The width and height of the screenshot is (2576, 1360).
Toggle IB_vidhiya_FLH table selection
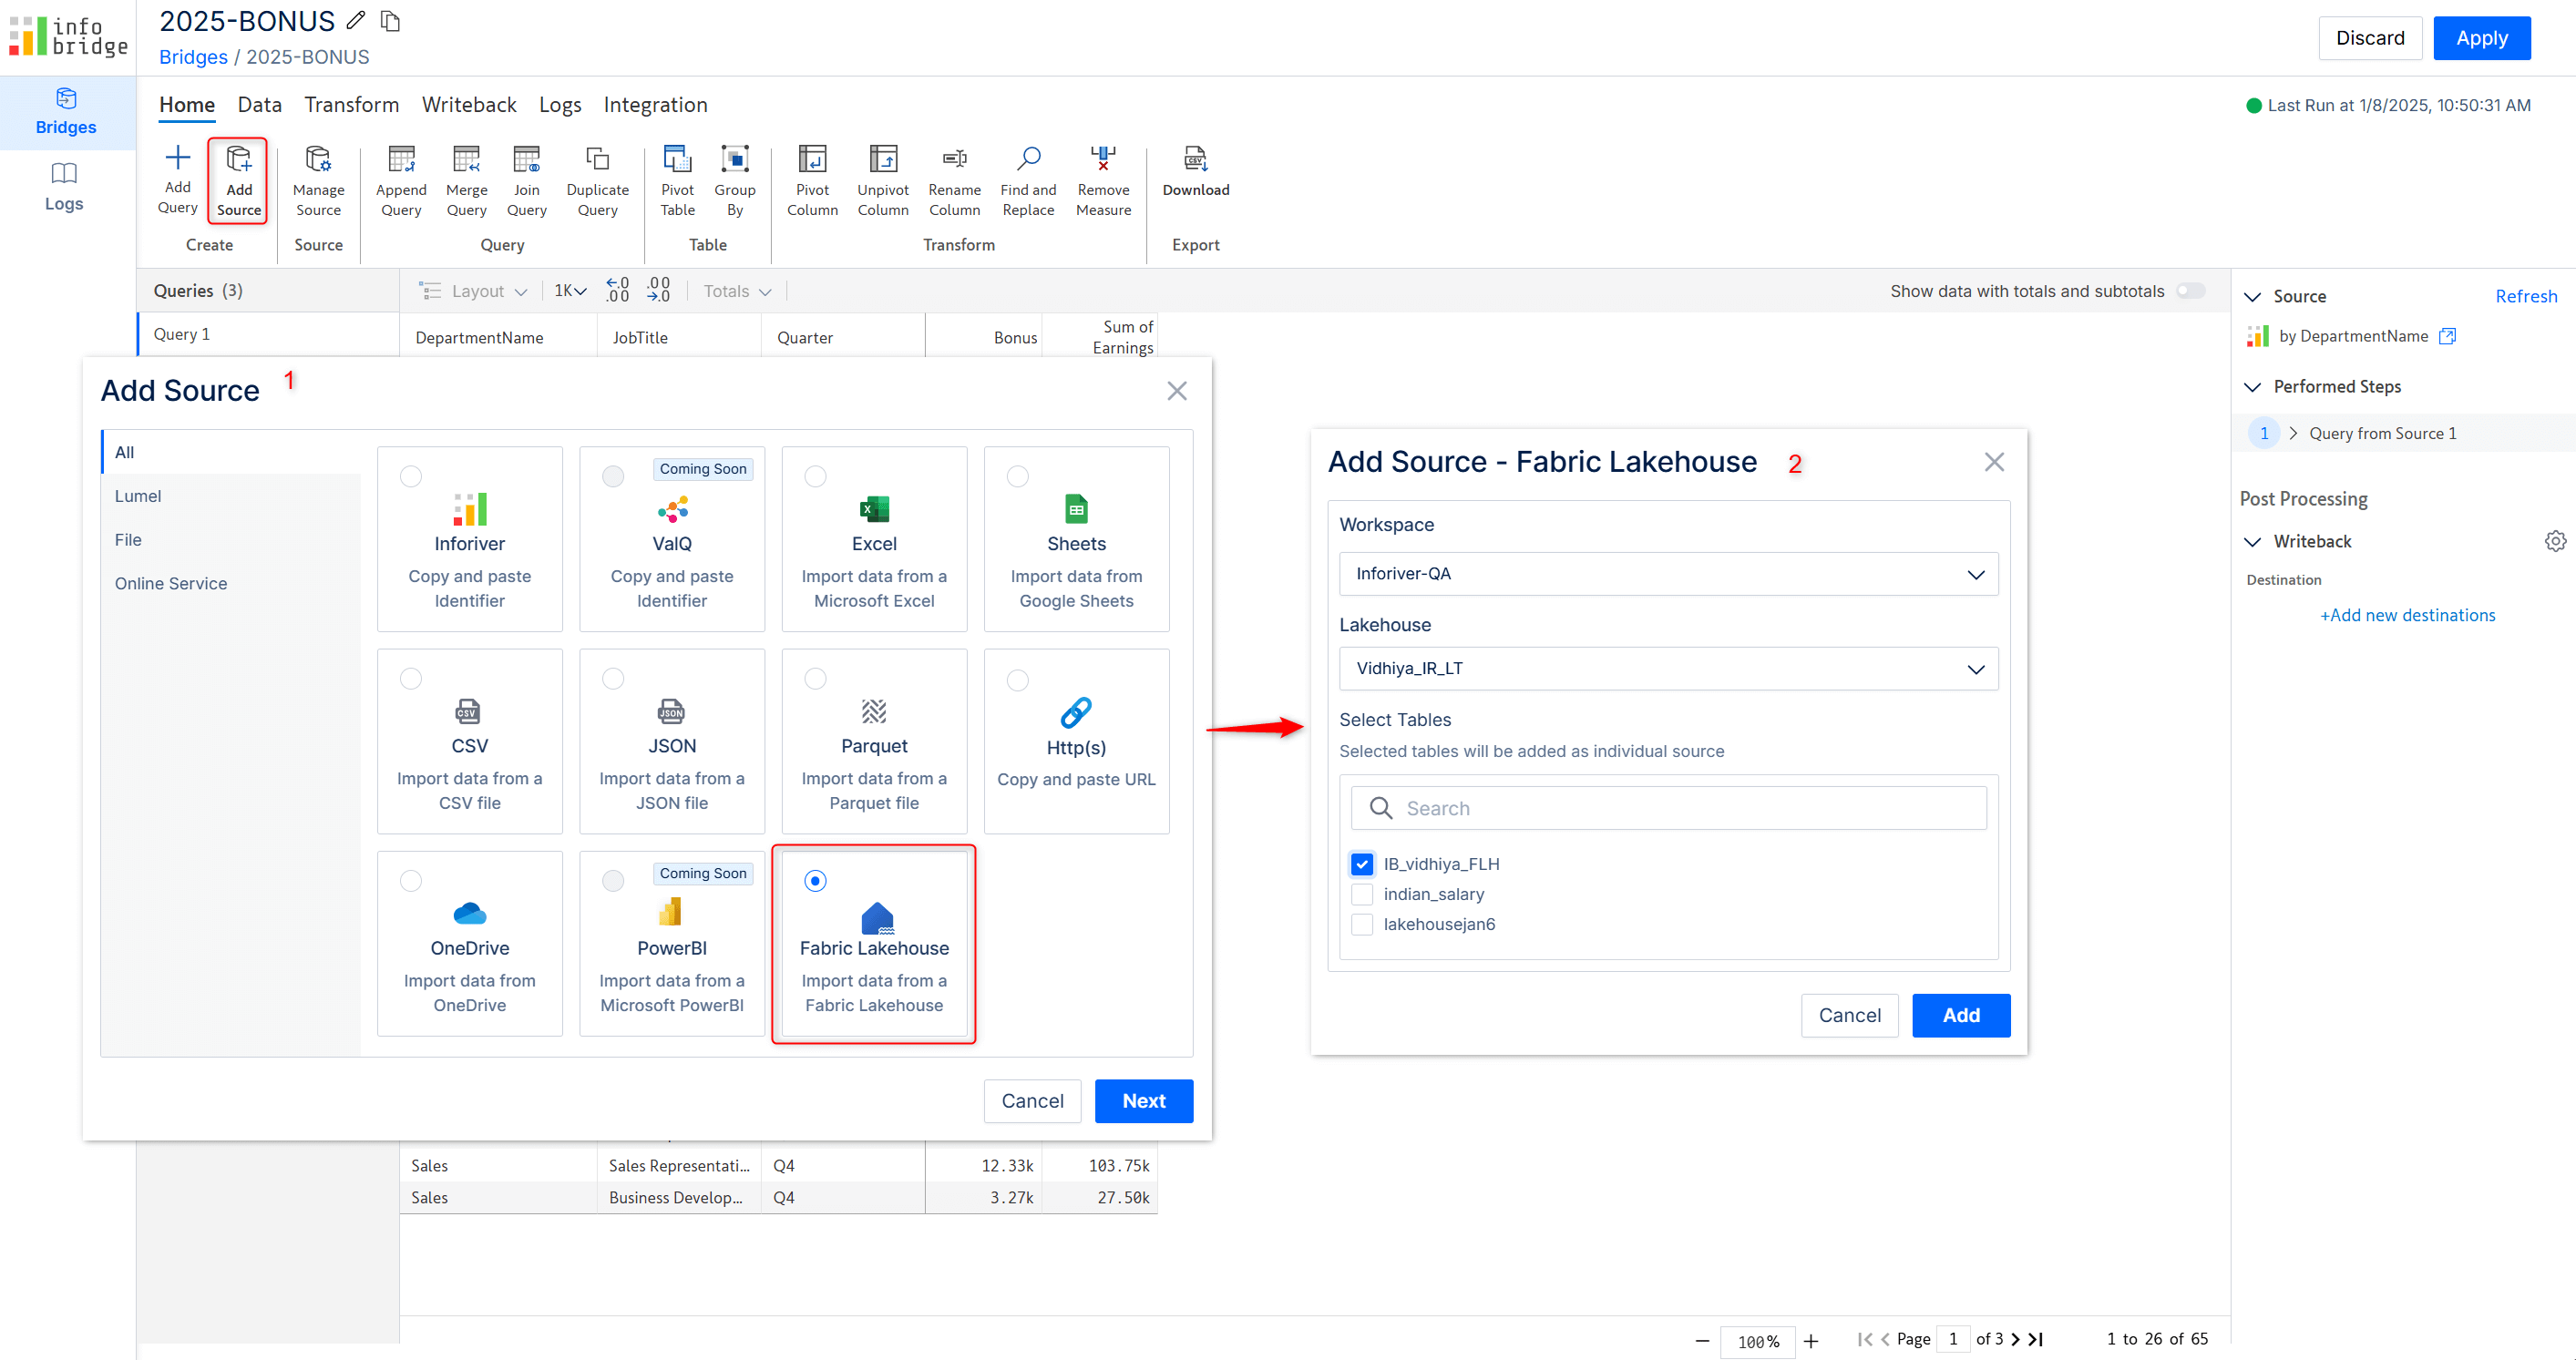click(1361, 863)
